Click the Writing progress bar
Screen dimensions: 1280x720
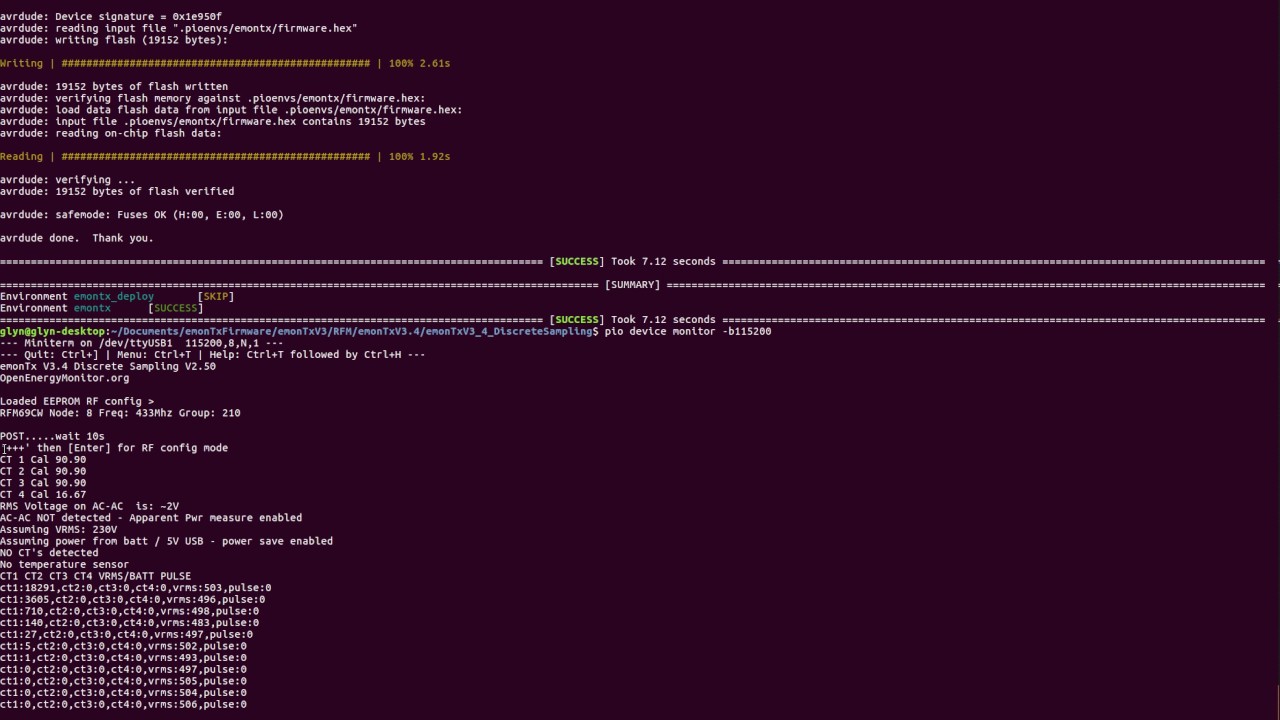click(215, 63)
